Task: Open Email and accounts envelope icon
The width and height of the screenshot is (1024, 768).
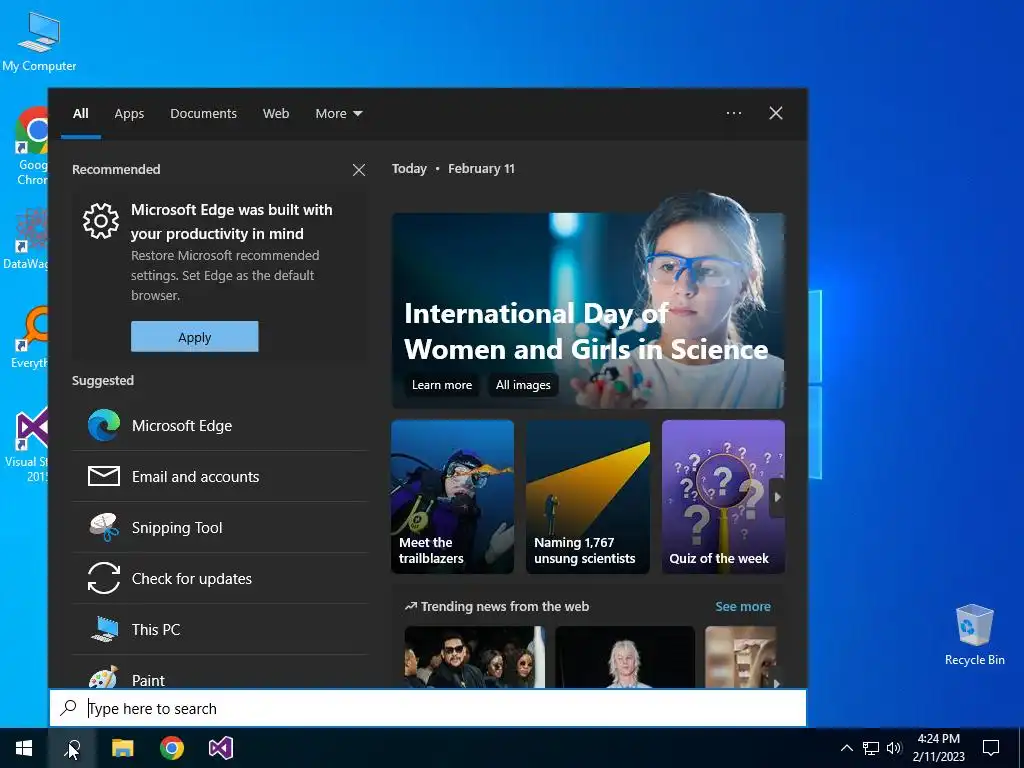Action: [104, 477]
